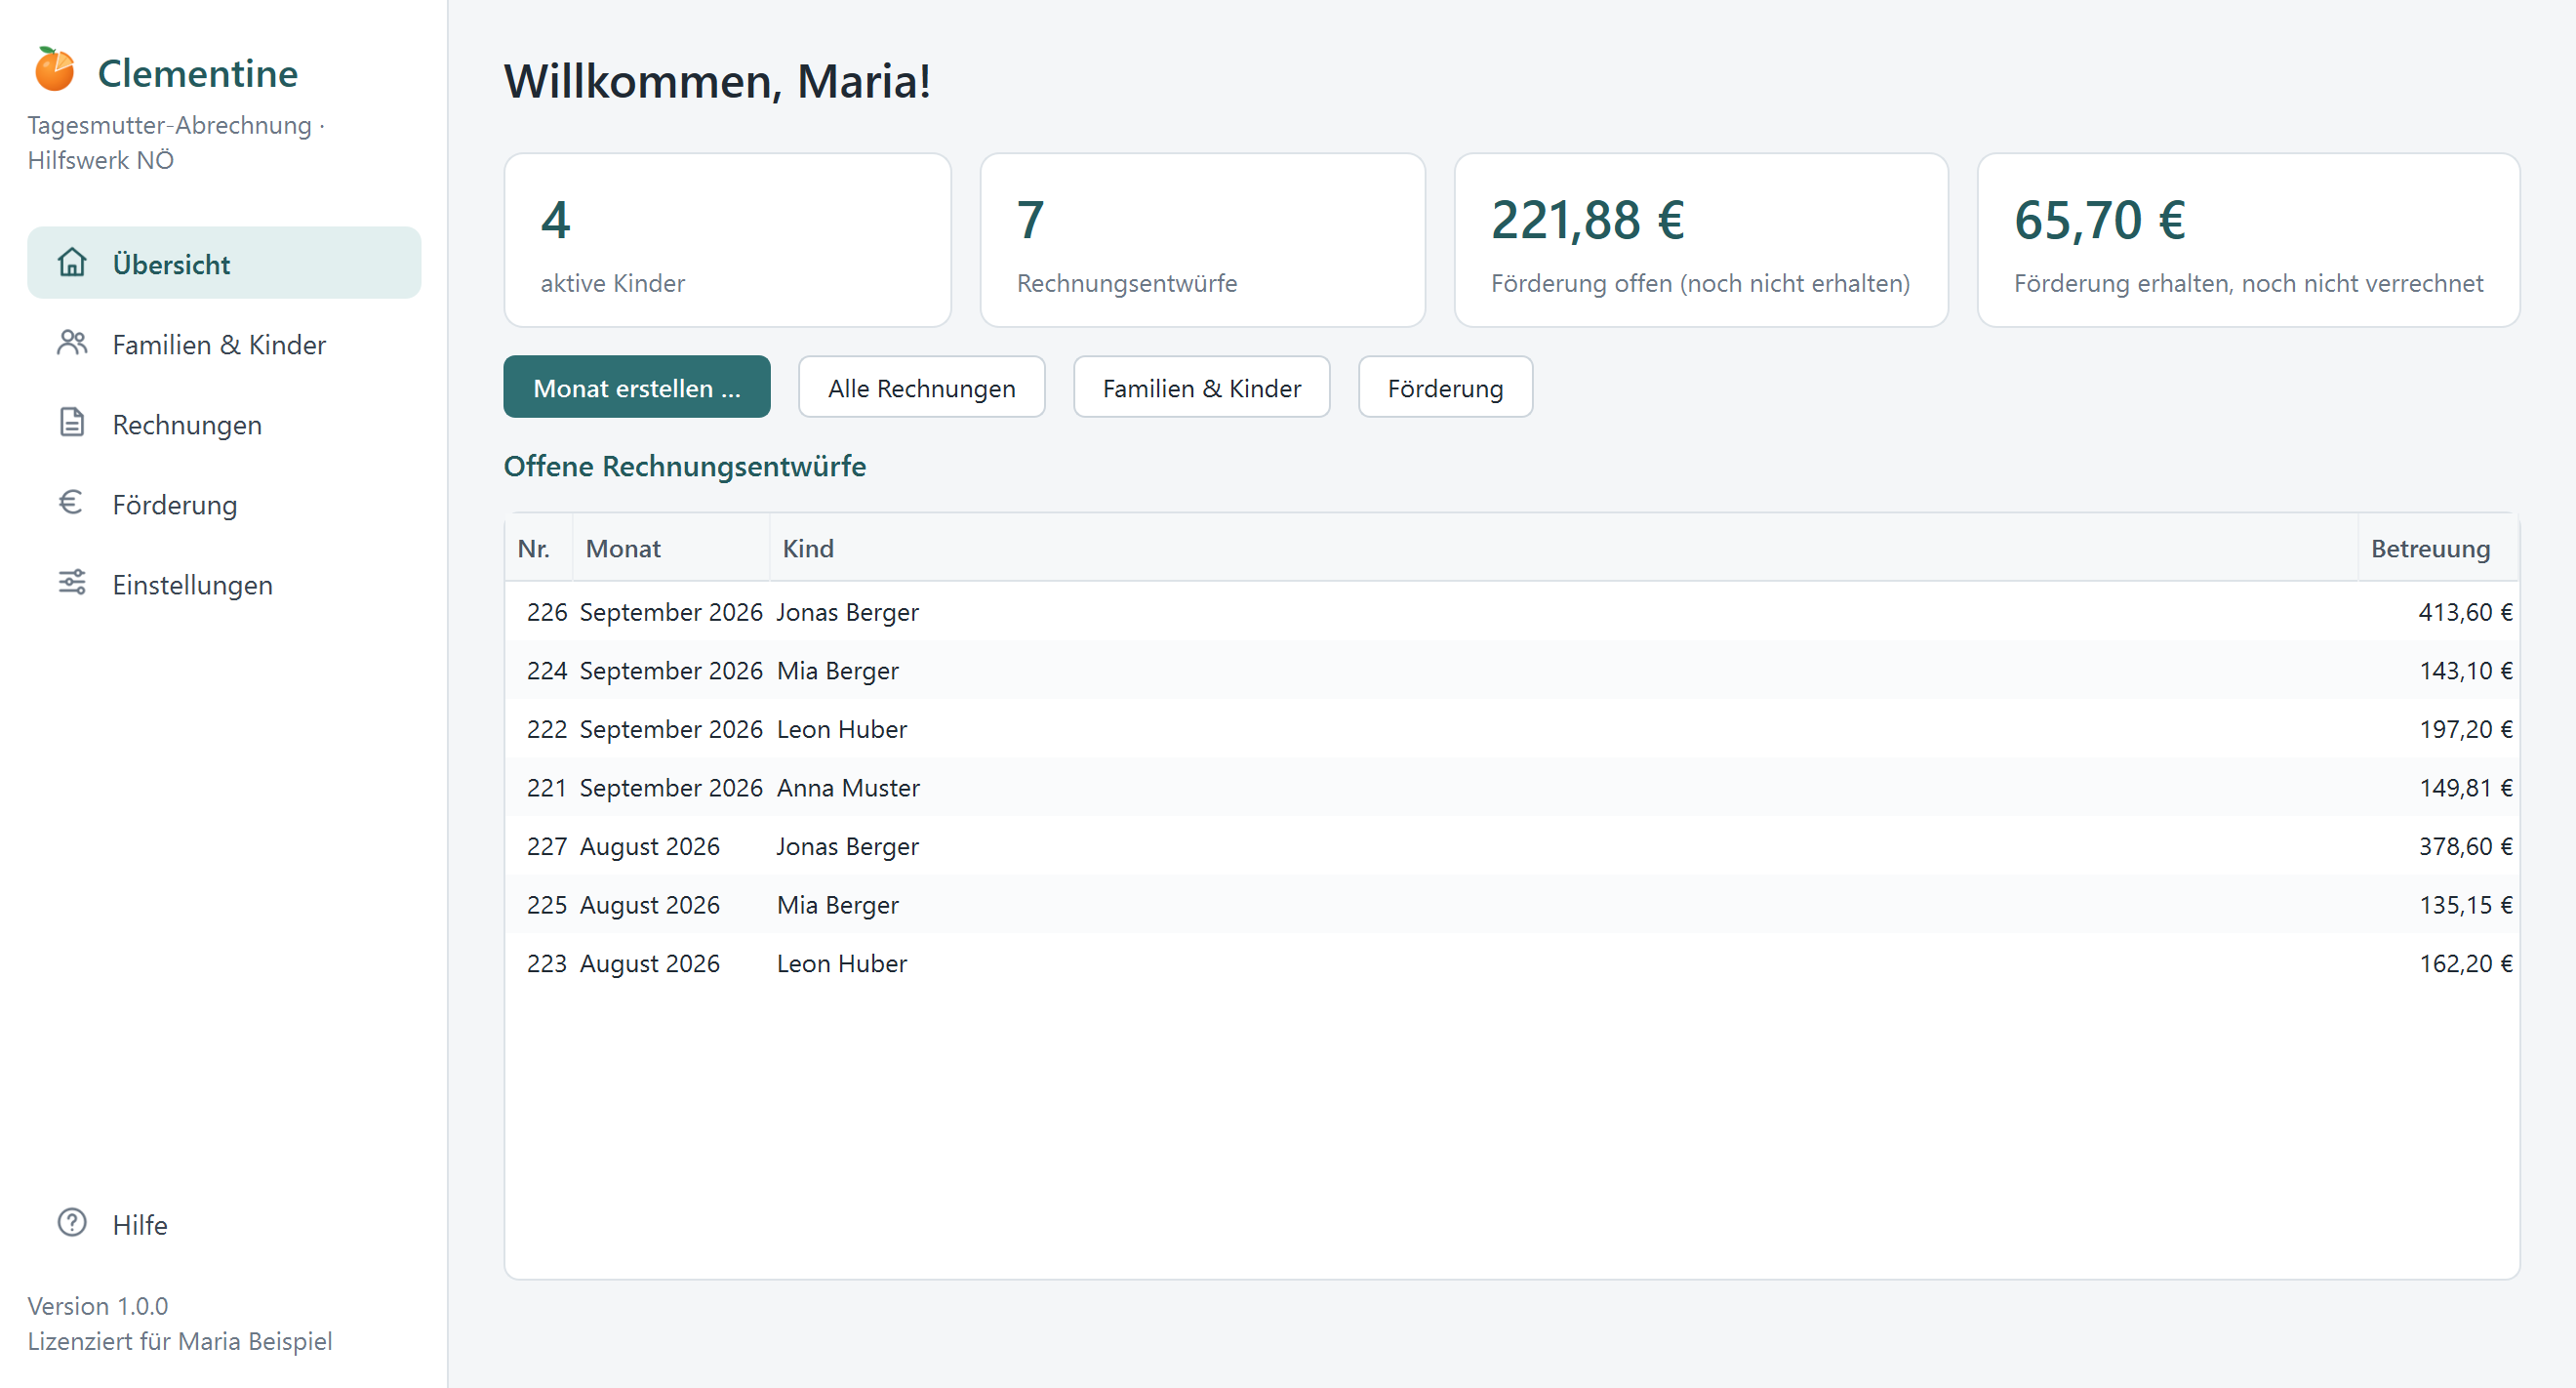This screenshot has height=1388, width=2576.
Task: Open draft 226 for Jonas Berger
Action: (x=1511, y=611)
